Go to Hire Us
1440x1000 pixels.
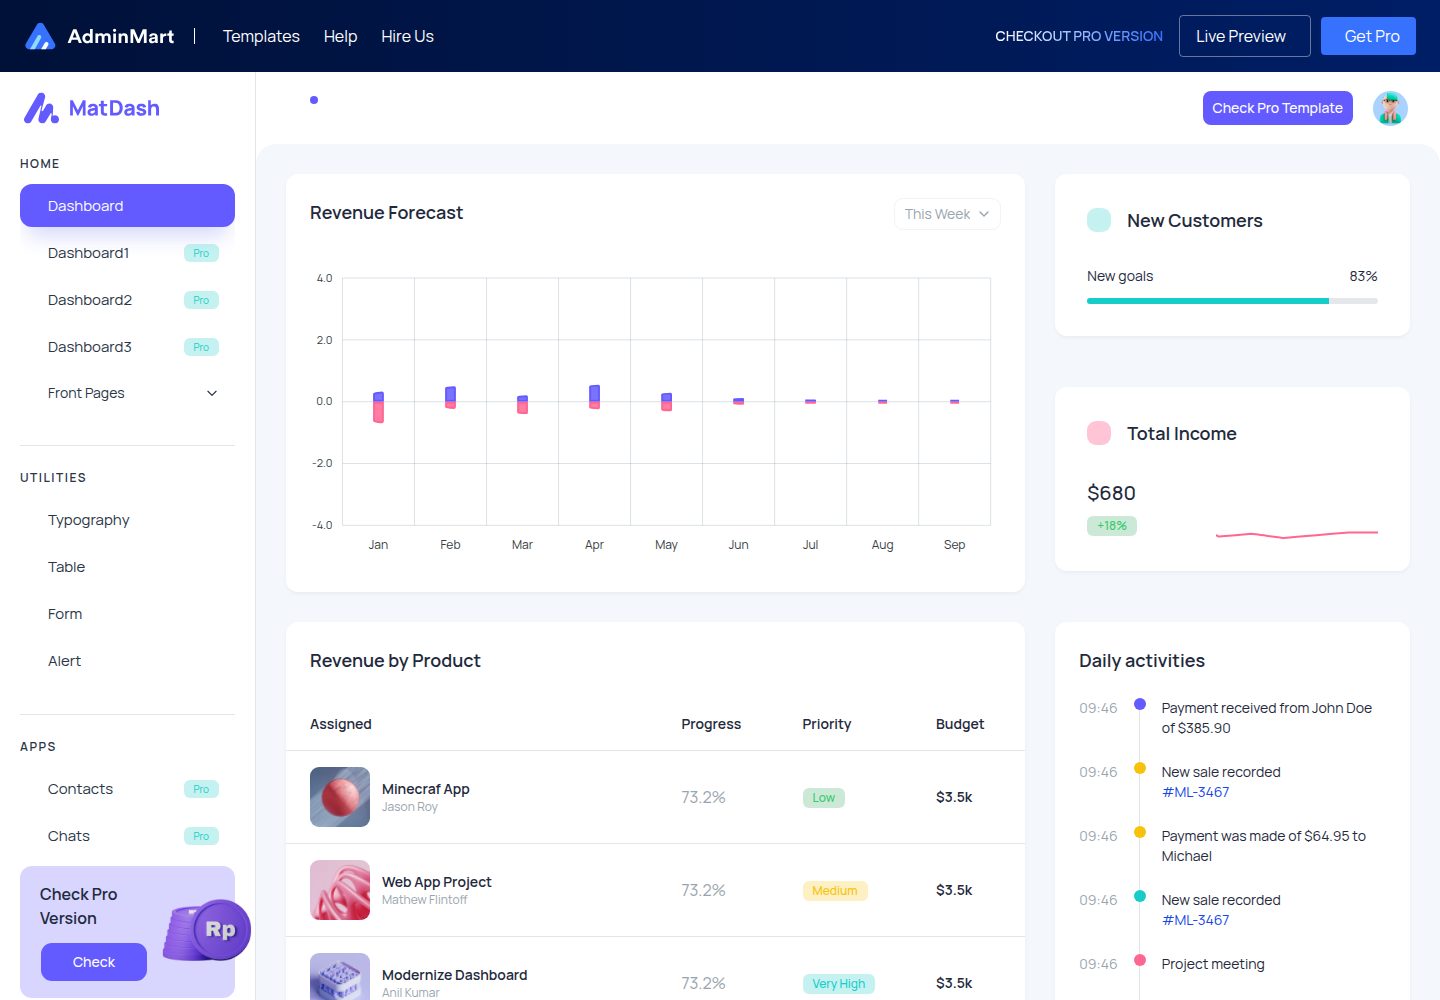[x=407, y=36]
